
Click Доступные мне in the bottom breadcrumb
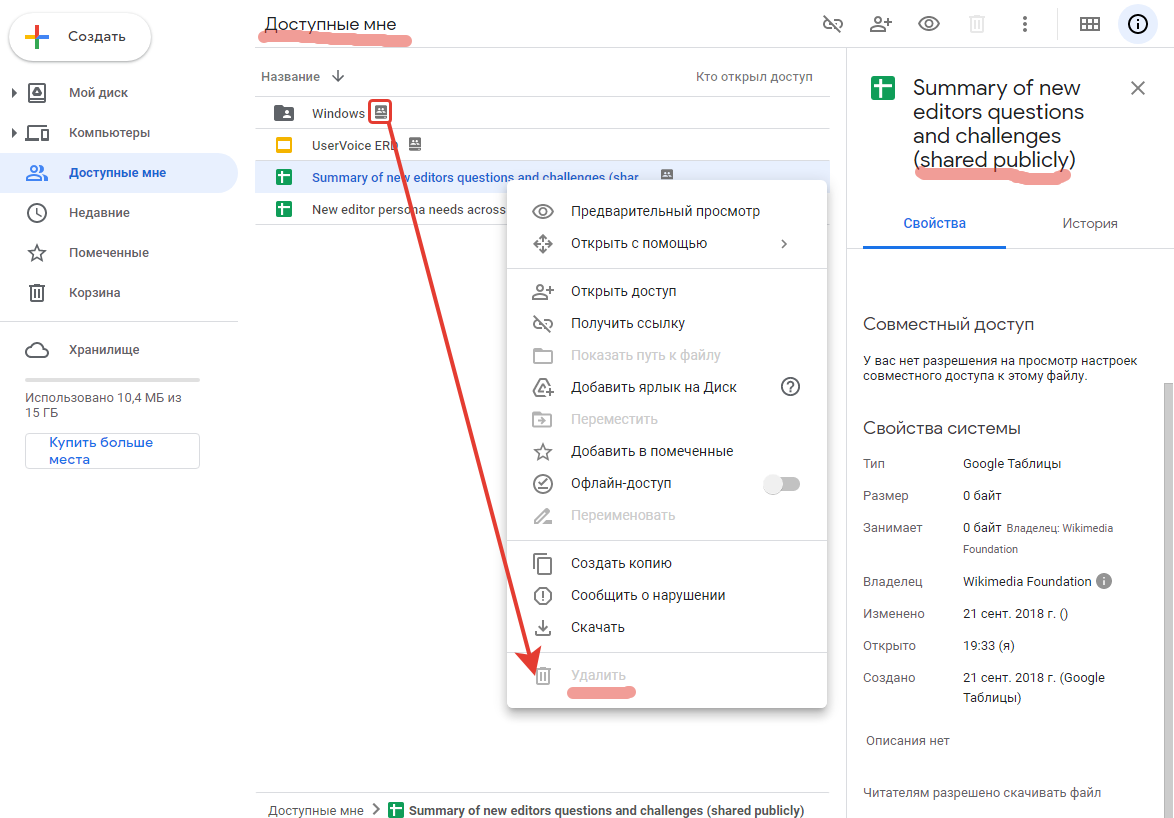pos(316,811)
